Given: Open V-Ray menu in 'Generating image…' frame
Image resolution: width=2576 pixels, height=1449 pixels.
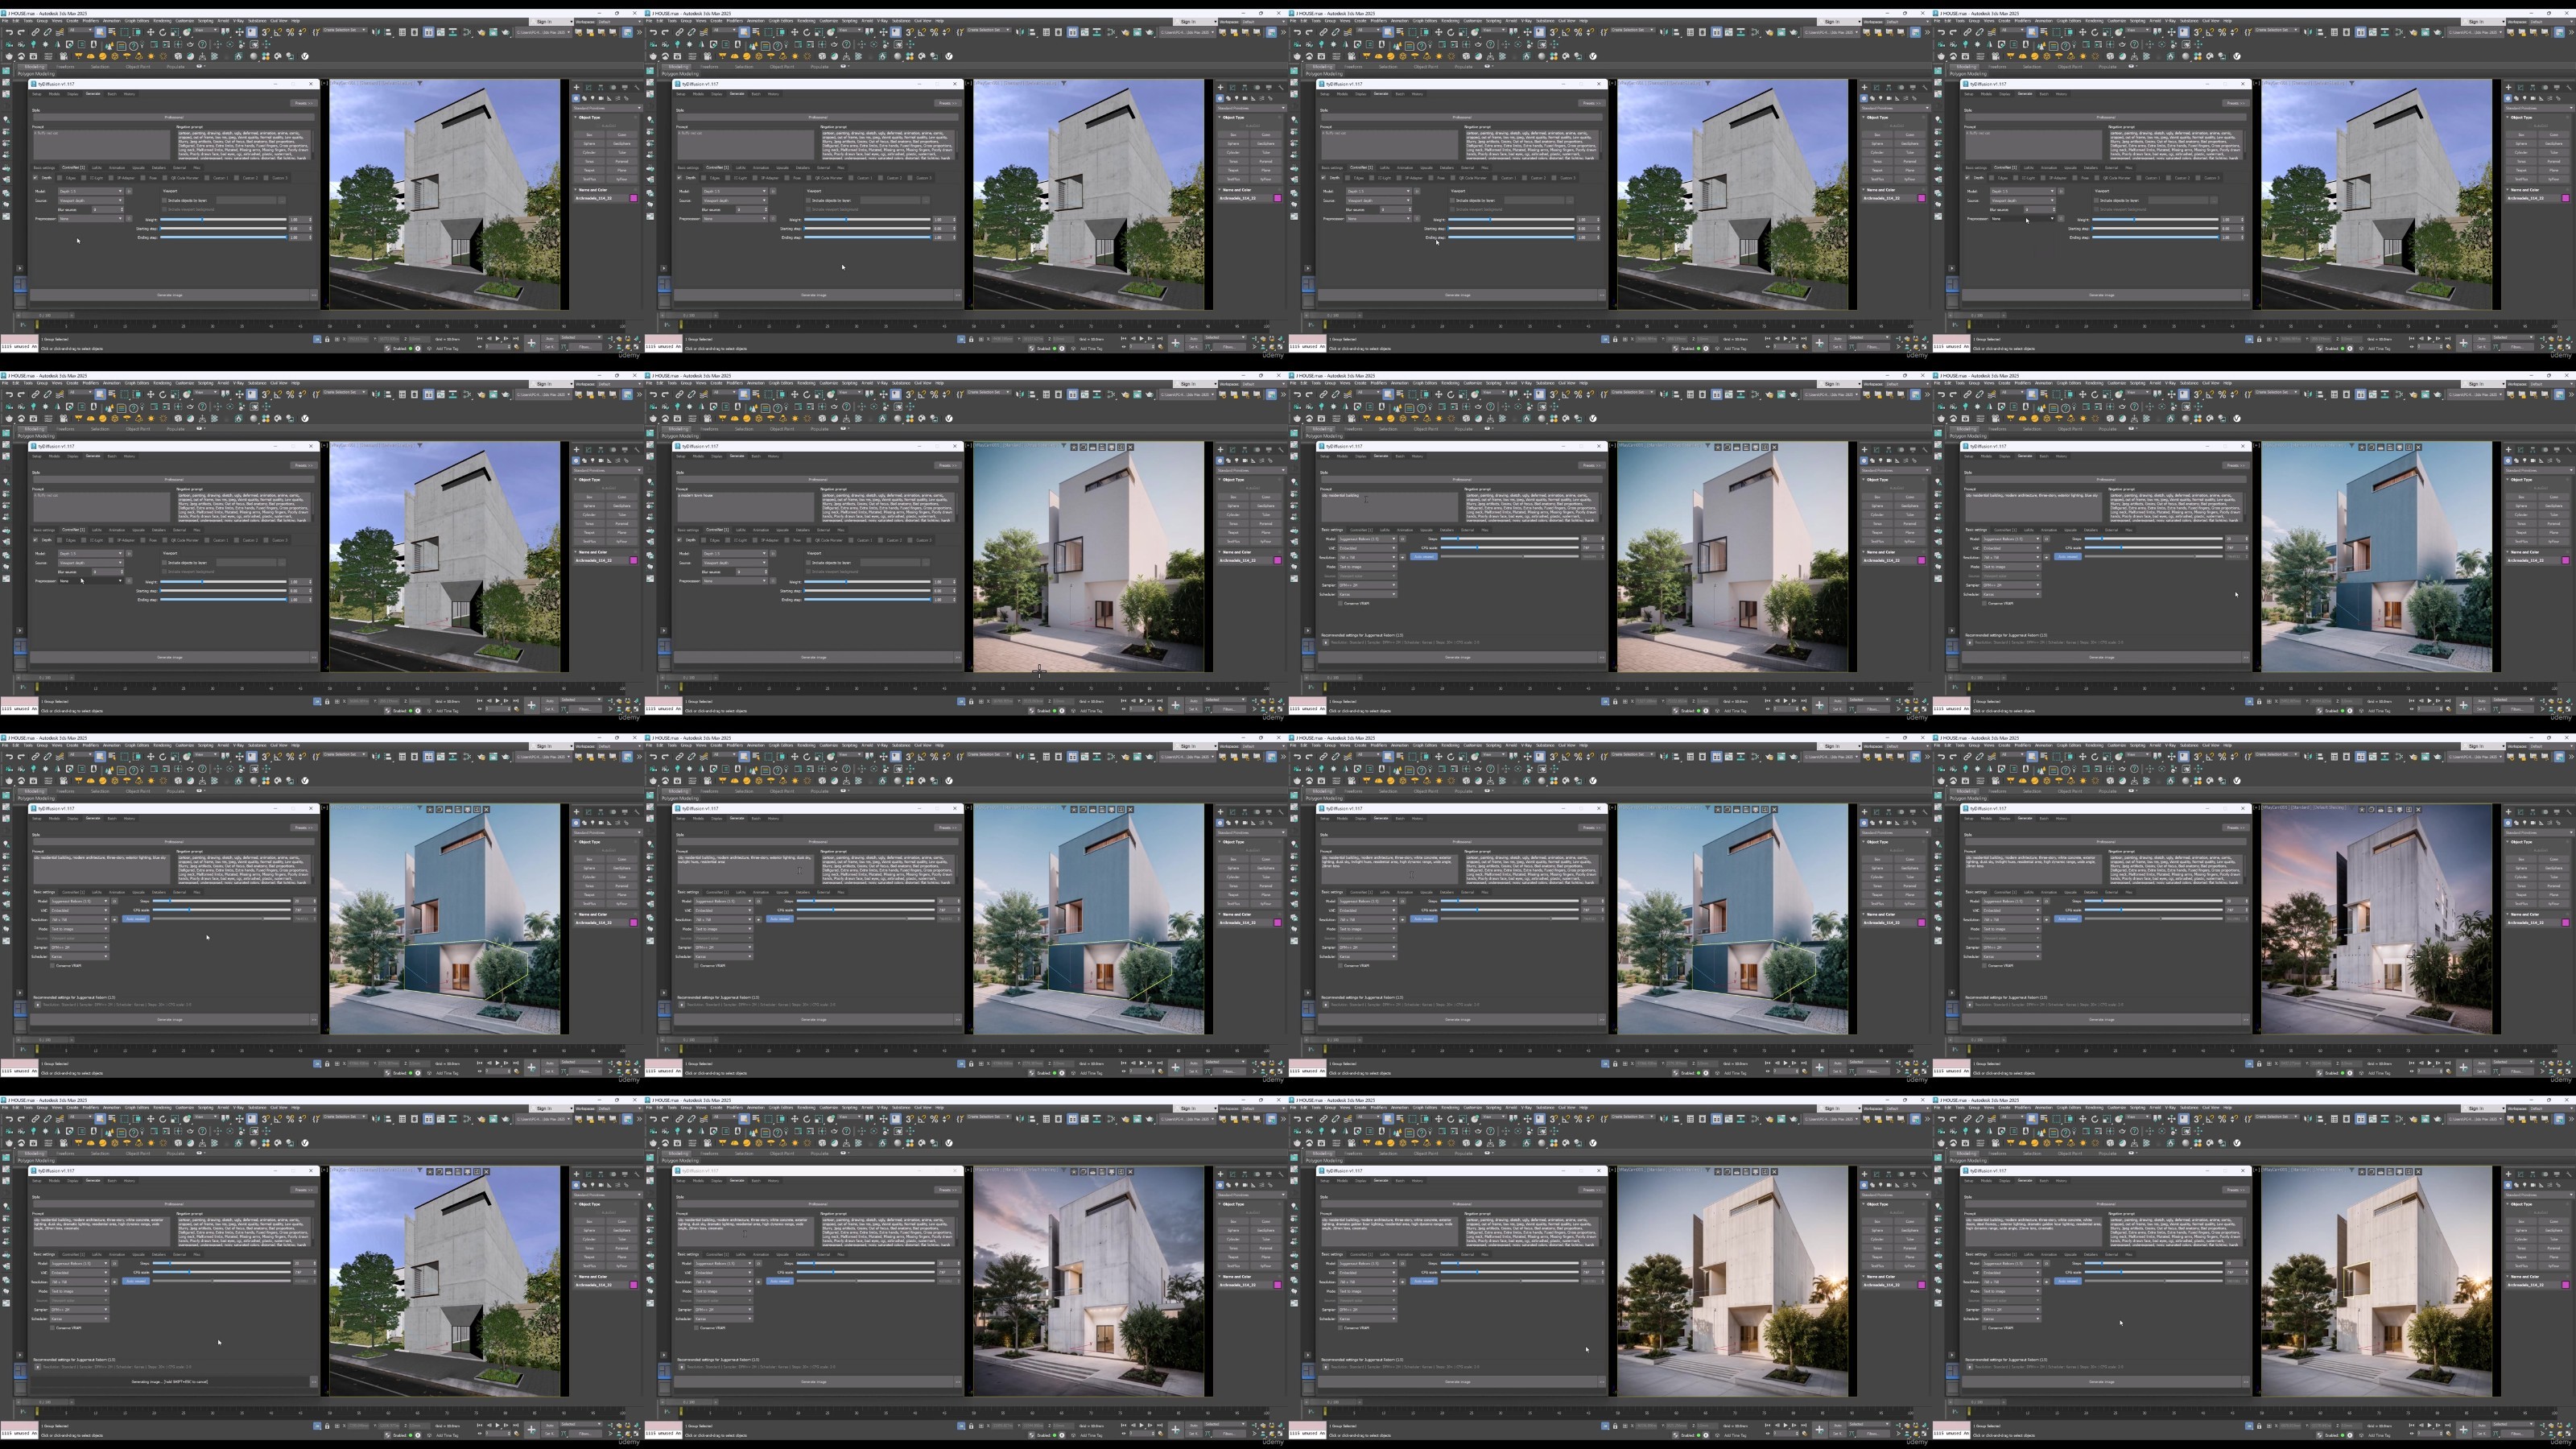Looking at the screenshot, I should coord(238,1107).
